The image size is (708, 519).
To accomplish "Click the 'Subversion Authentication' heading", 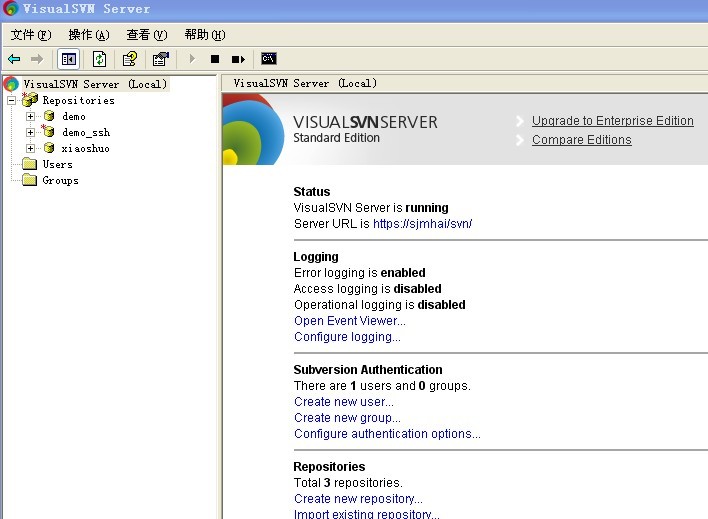I will pos(368,369).
